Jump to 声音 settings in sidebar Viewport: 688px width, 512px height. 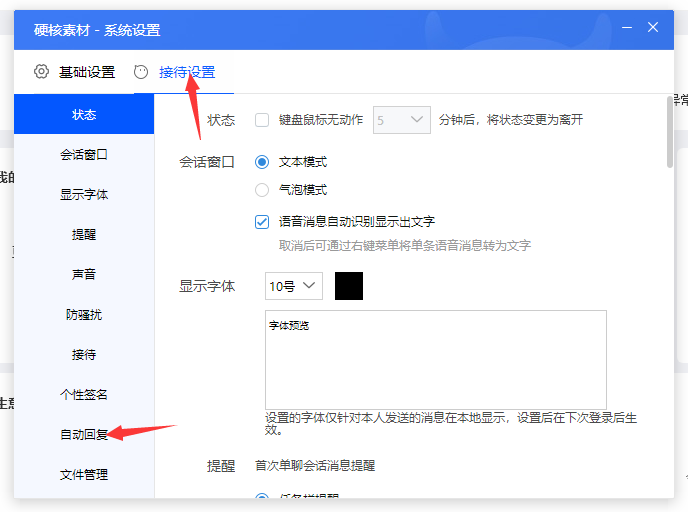click(x=84, y=274)
